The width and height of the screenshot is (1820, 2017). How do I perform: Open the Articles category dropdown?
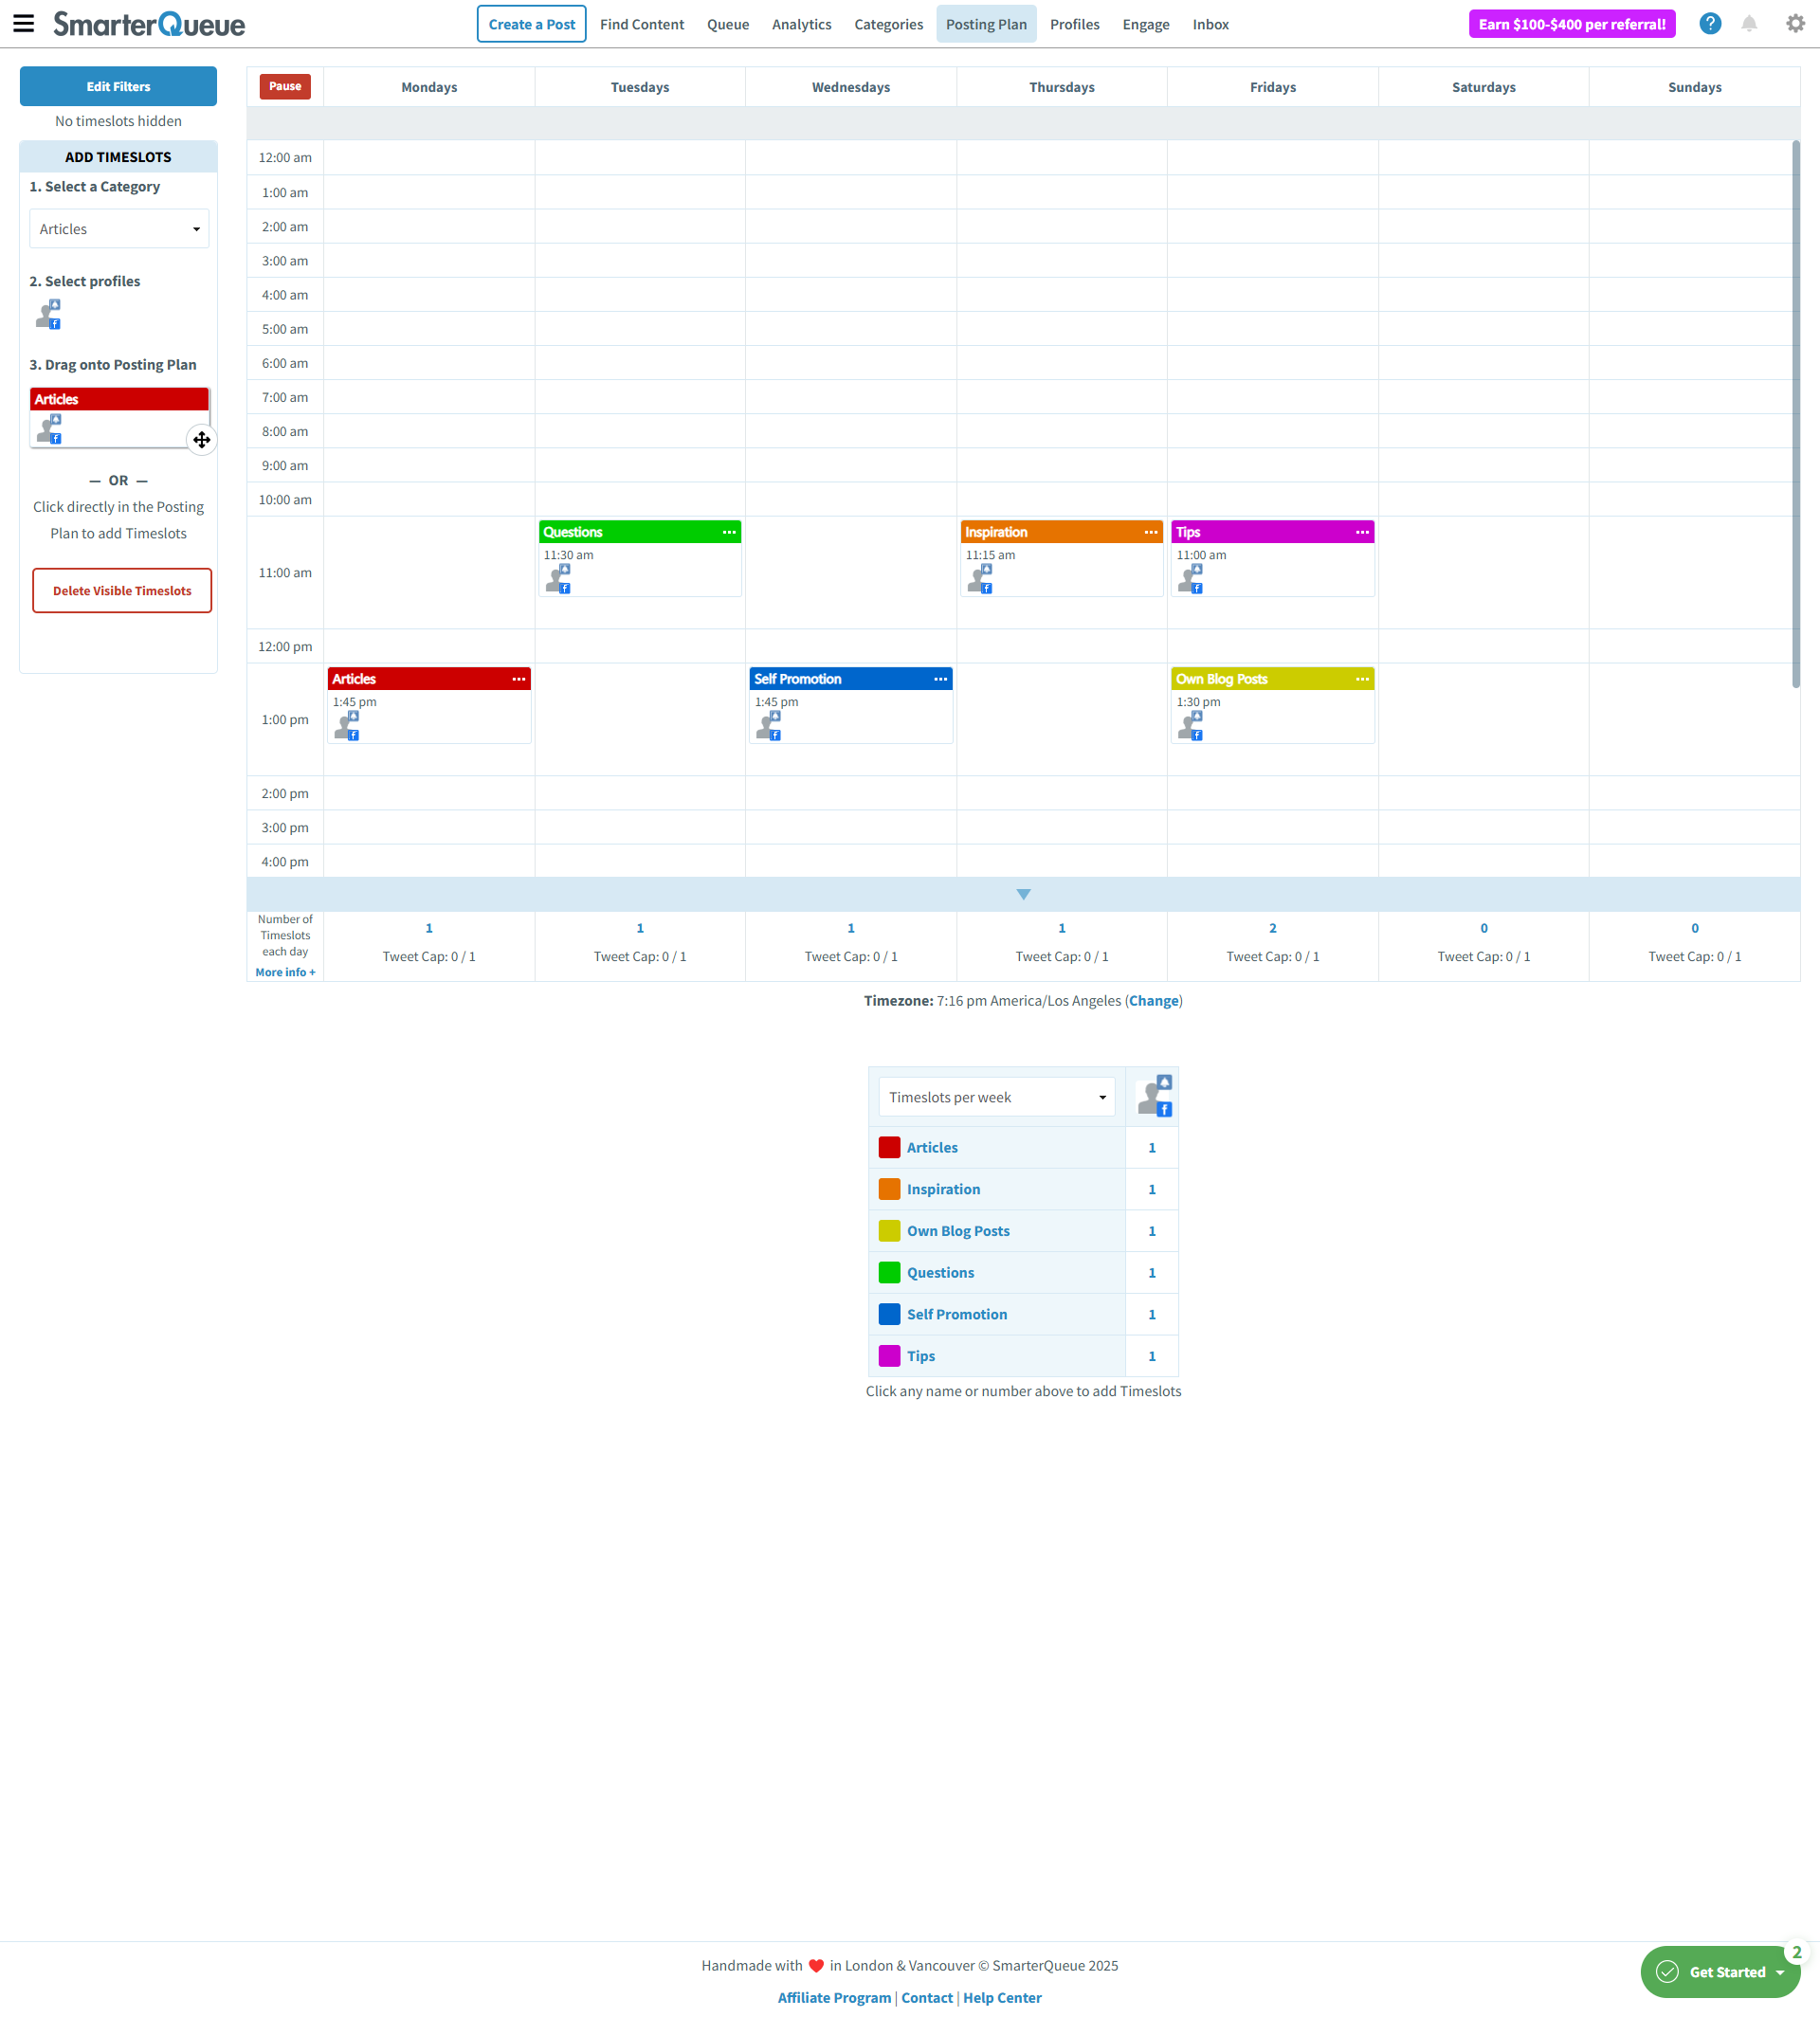(119, 229)
